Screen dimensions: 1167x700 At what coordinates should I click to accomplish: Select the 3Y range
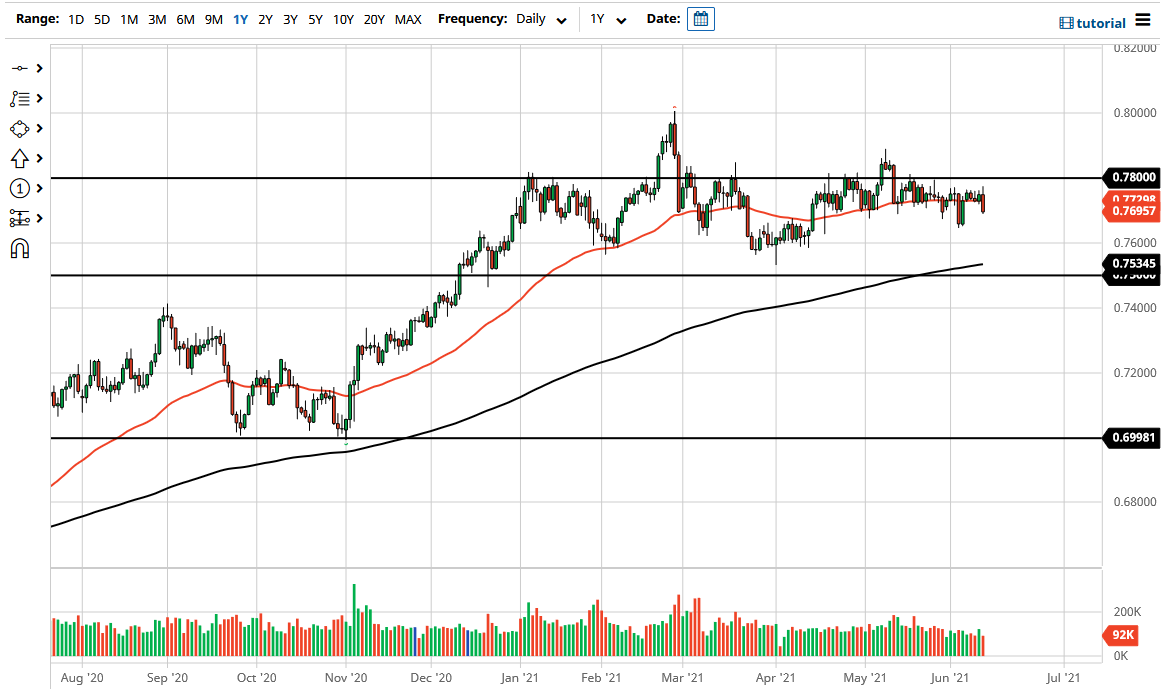pos(290,19)
